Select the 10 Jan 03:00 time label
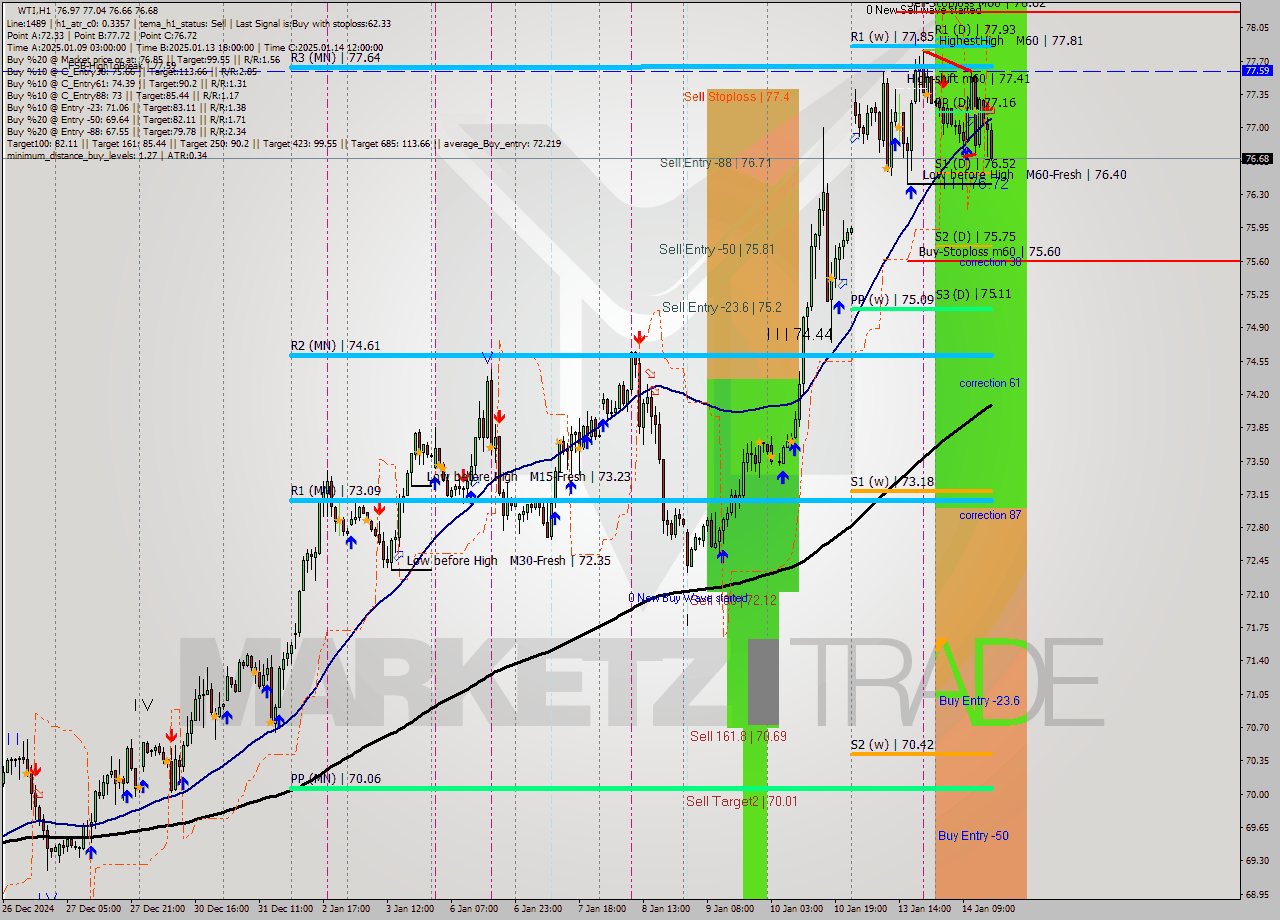This screenshot has height=920, width=1280. (x=795, y=909)
